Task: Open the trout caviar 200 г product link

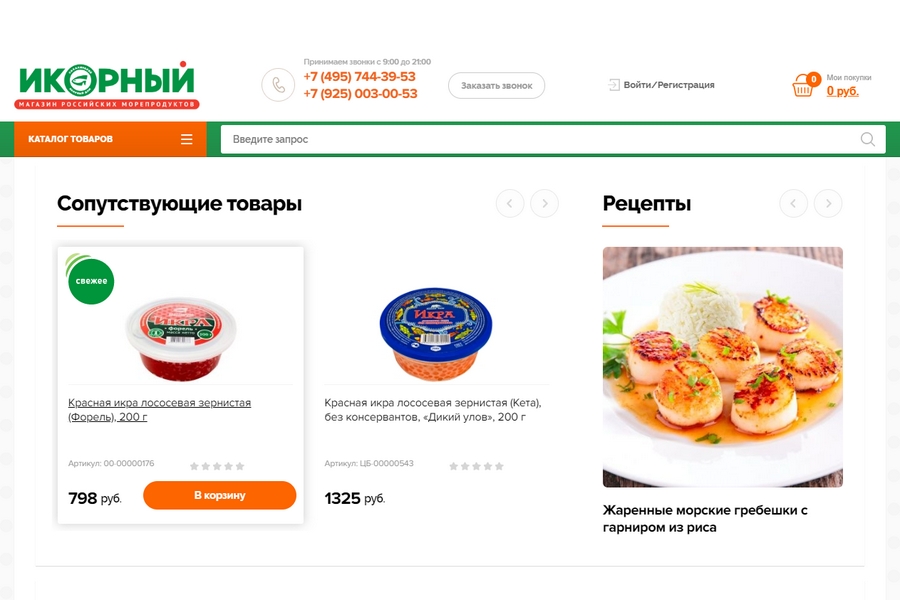Action: [160, 410]
